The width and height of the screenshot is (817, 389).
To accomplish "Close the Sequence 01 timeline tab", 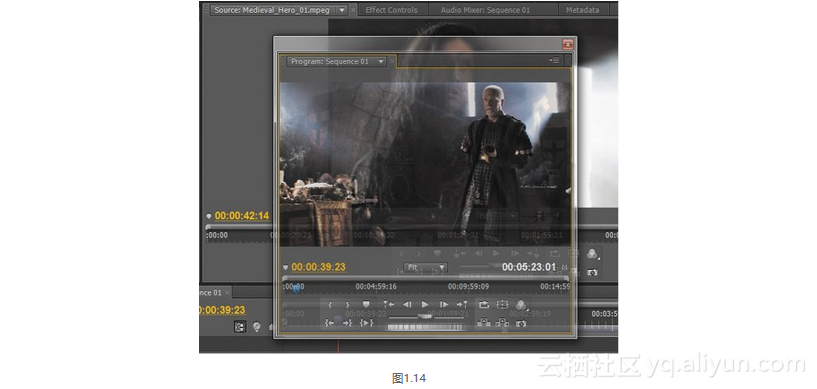I will pyautogui.click(x=227, y=293).
